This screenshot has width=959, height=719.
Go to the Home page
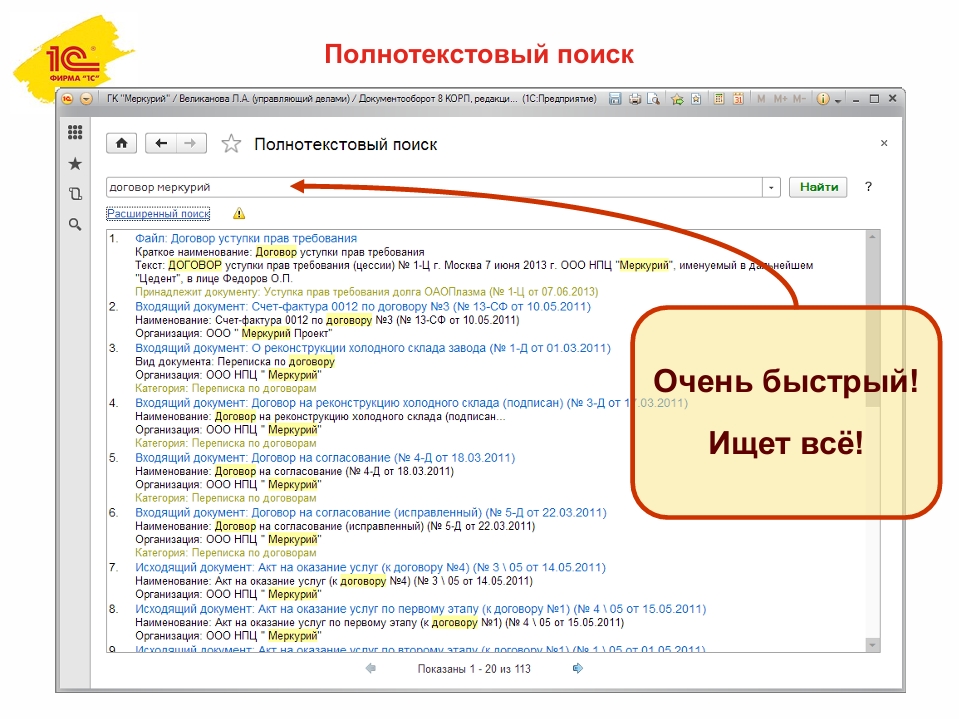121,144
